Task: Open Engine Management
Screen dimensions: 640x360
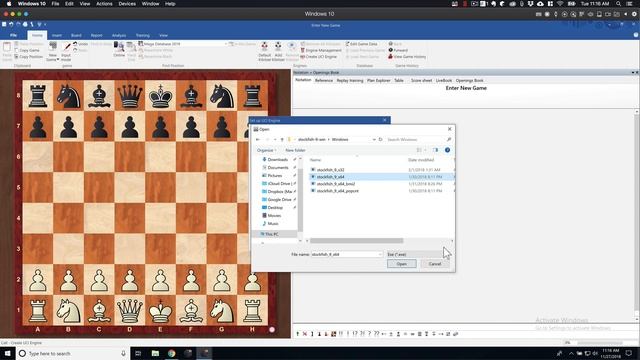Action: (321, 50)
